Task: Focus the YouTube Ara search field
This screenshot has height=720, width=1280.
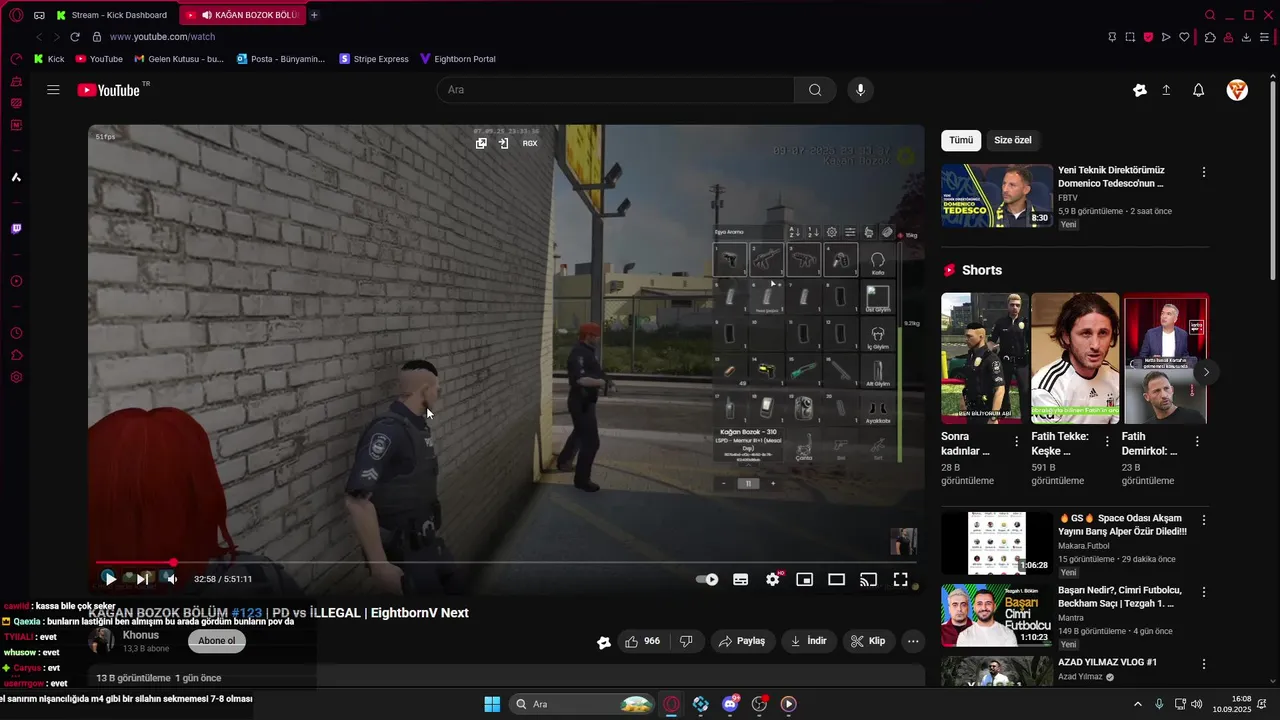Action: pyautogui.click(x=616, y=90)
